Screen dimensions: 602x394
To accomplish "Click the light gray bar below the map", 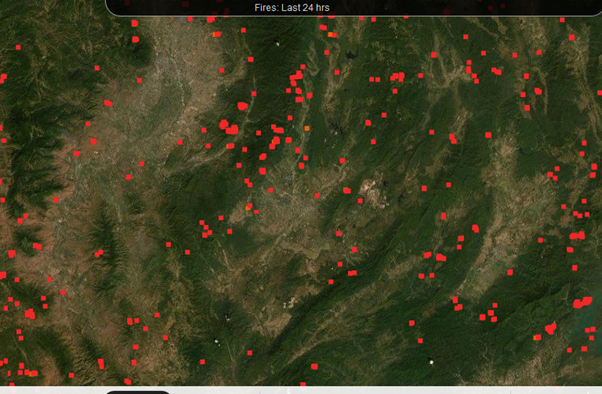I will pyautogui.click(x=301, y=390).
